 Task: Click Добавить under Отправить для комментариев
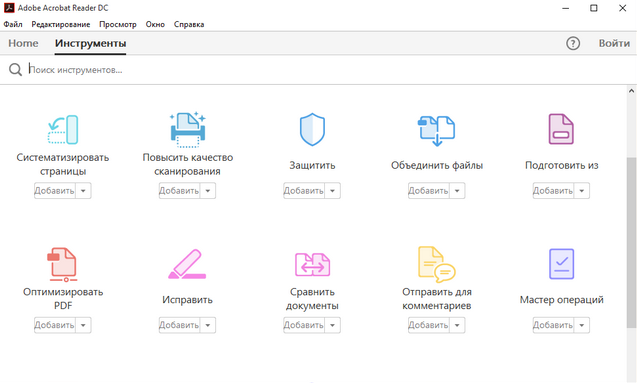(429, 325)
